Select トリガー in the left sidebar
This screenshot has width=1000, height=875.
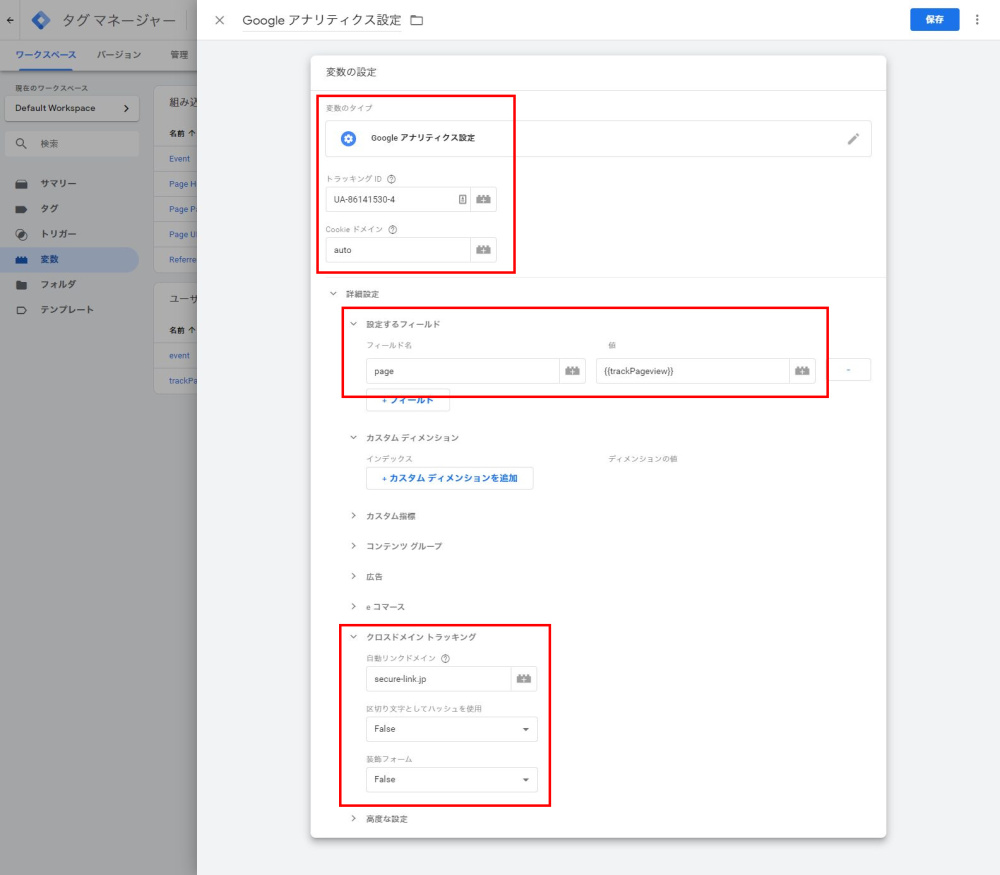58,234
